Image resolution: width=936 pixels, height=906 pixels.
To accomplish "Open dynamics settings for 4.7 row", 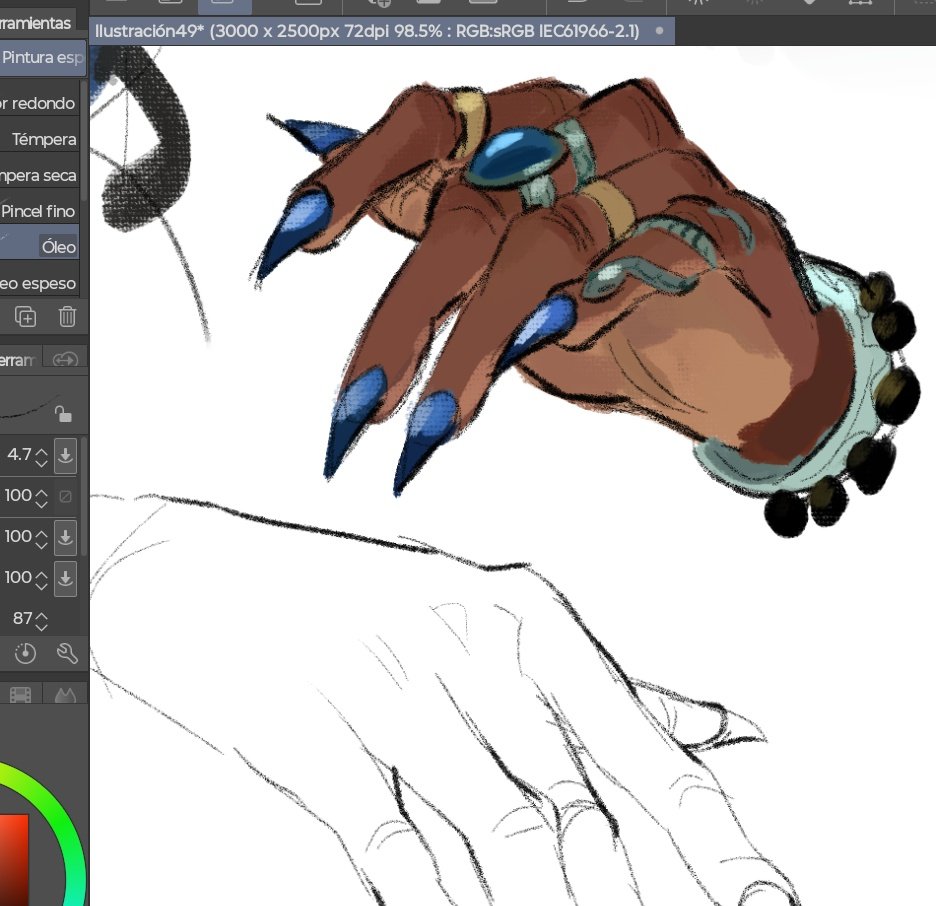I will point(65,455).
